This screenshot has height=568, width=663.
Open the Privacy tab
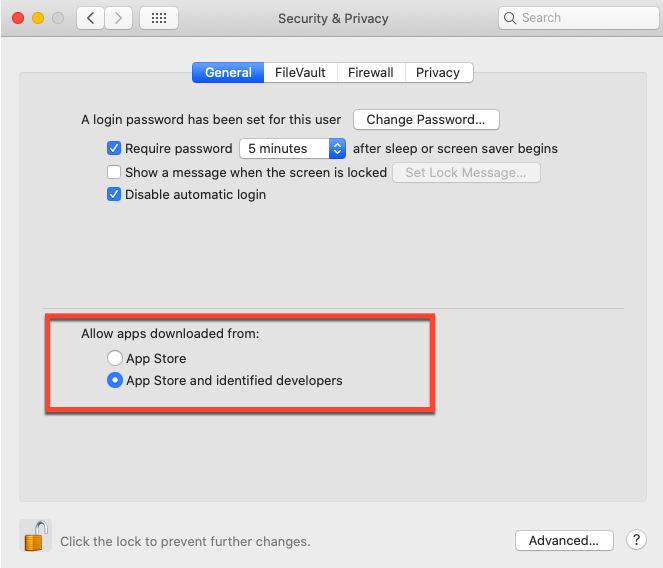tap(438, 72)
